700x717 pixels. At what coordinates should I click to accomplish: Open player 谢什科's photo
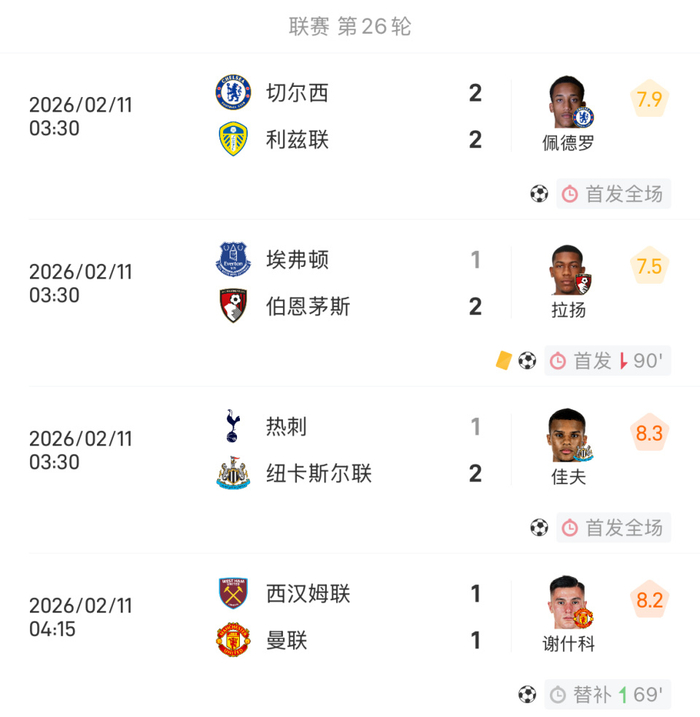568,602
